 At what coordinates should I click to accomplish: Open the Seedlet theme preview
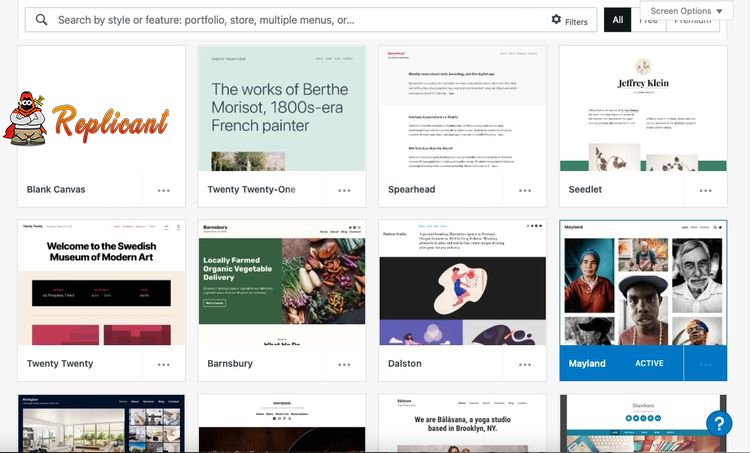[643, 109]
